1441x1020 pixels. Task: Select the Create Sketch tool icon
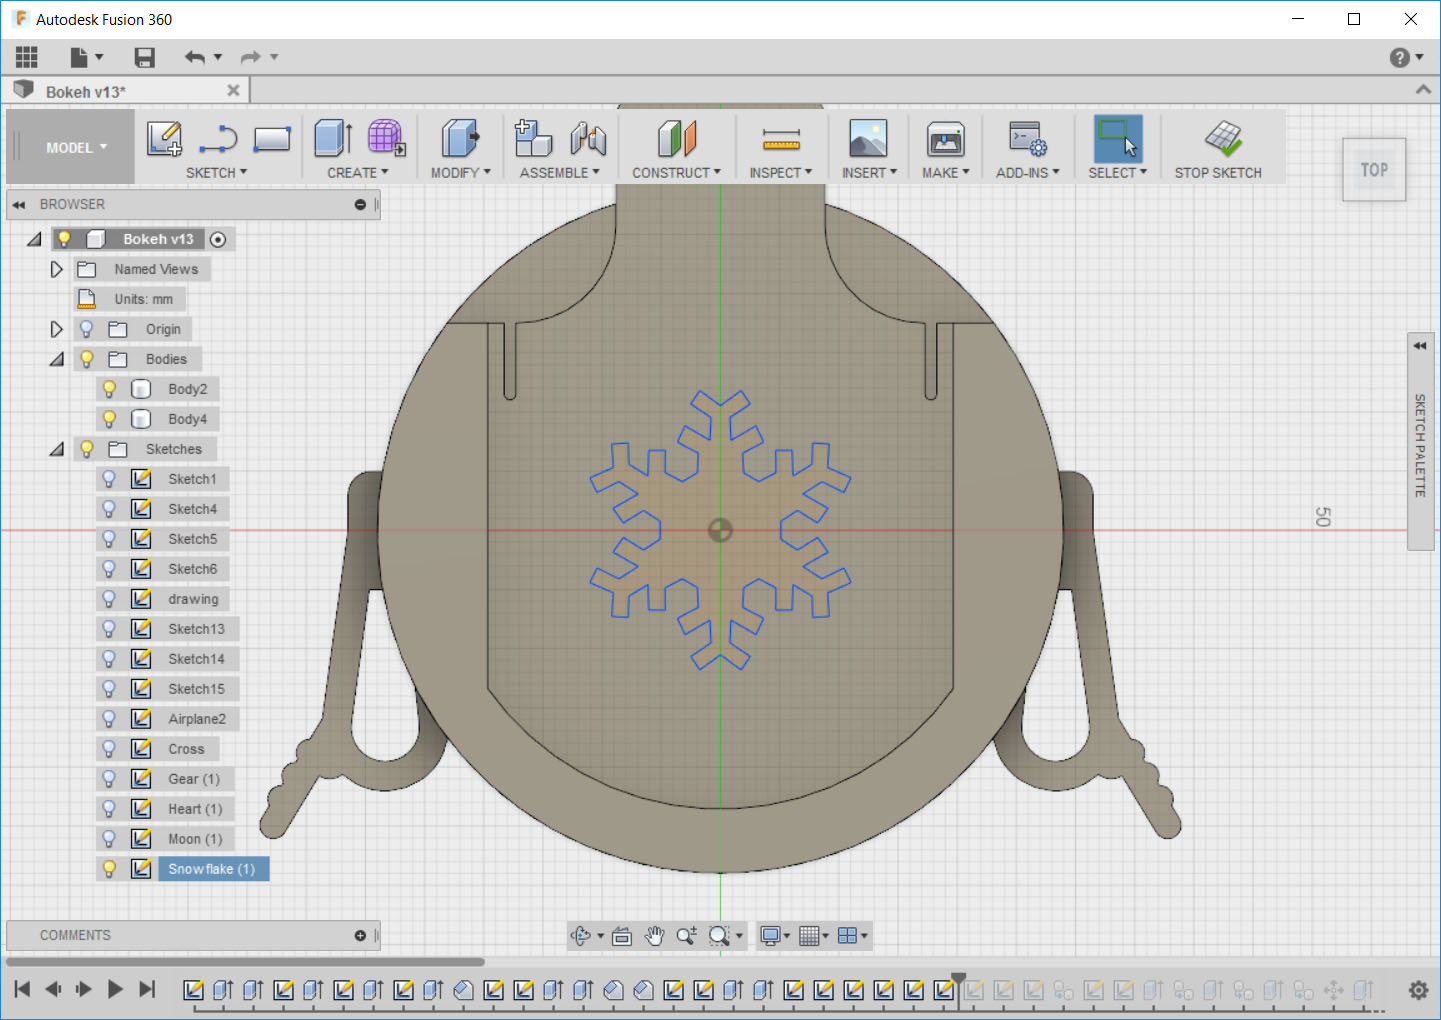[164, 139]
